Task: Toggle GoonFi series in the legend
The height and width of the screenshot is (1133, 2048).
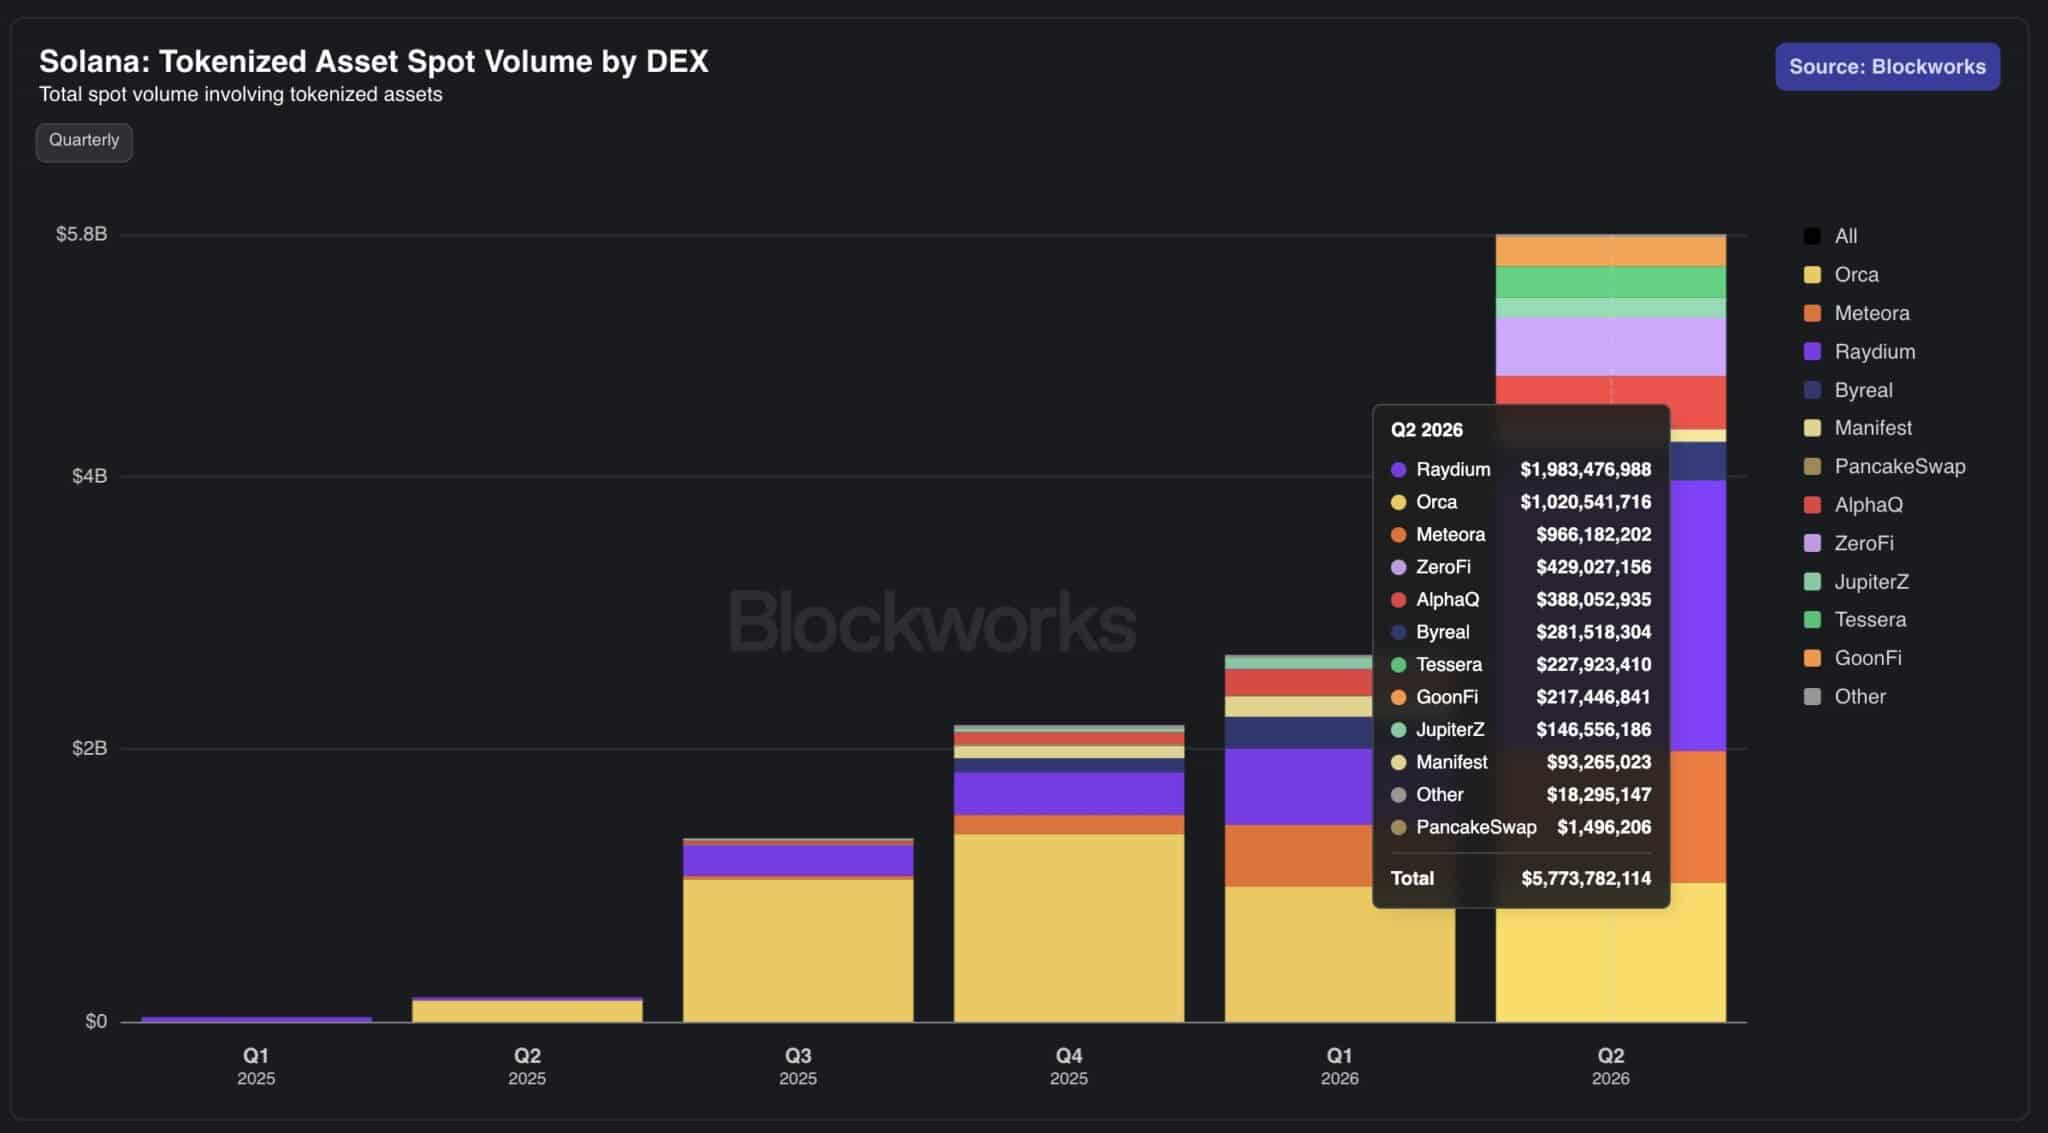Action: [x=1852, y=658]
